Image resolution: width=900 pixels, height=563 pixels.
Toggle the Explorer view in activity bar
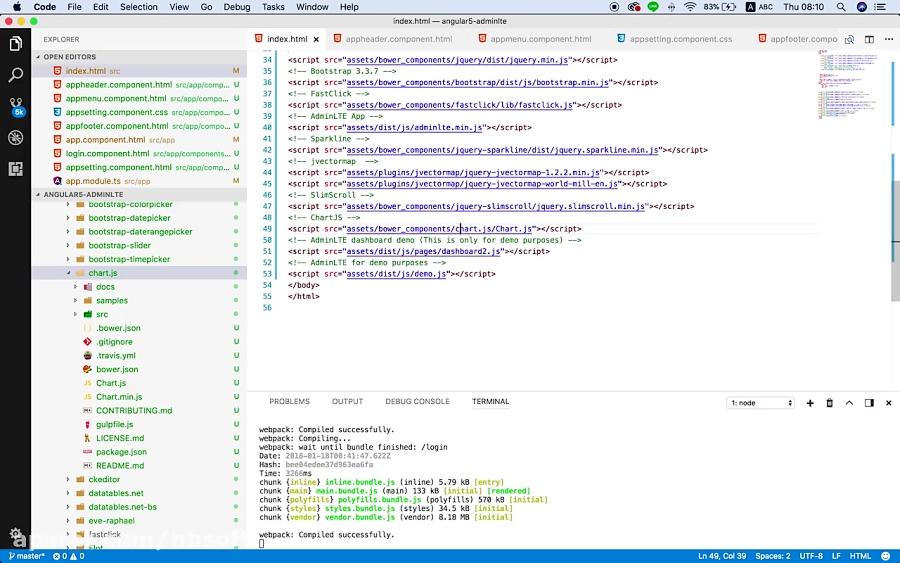(x=15, y=44)
